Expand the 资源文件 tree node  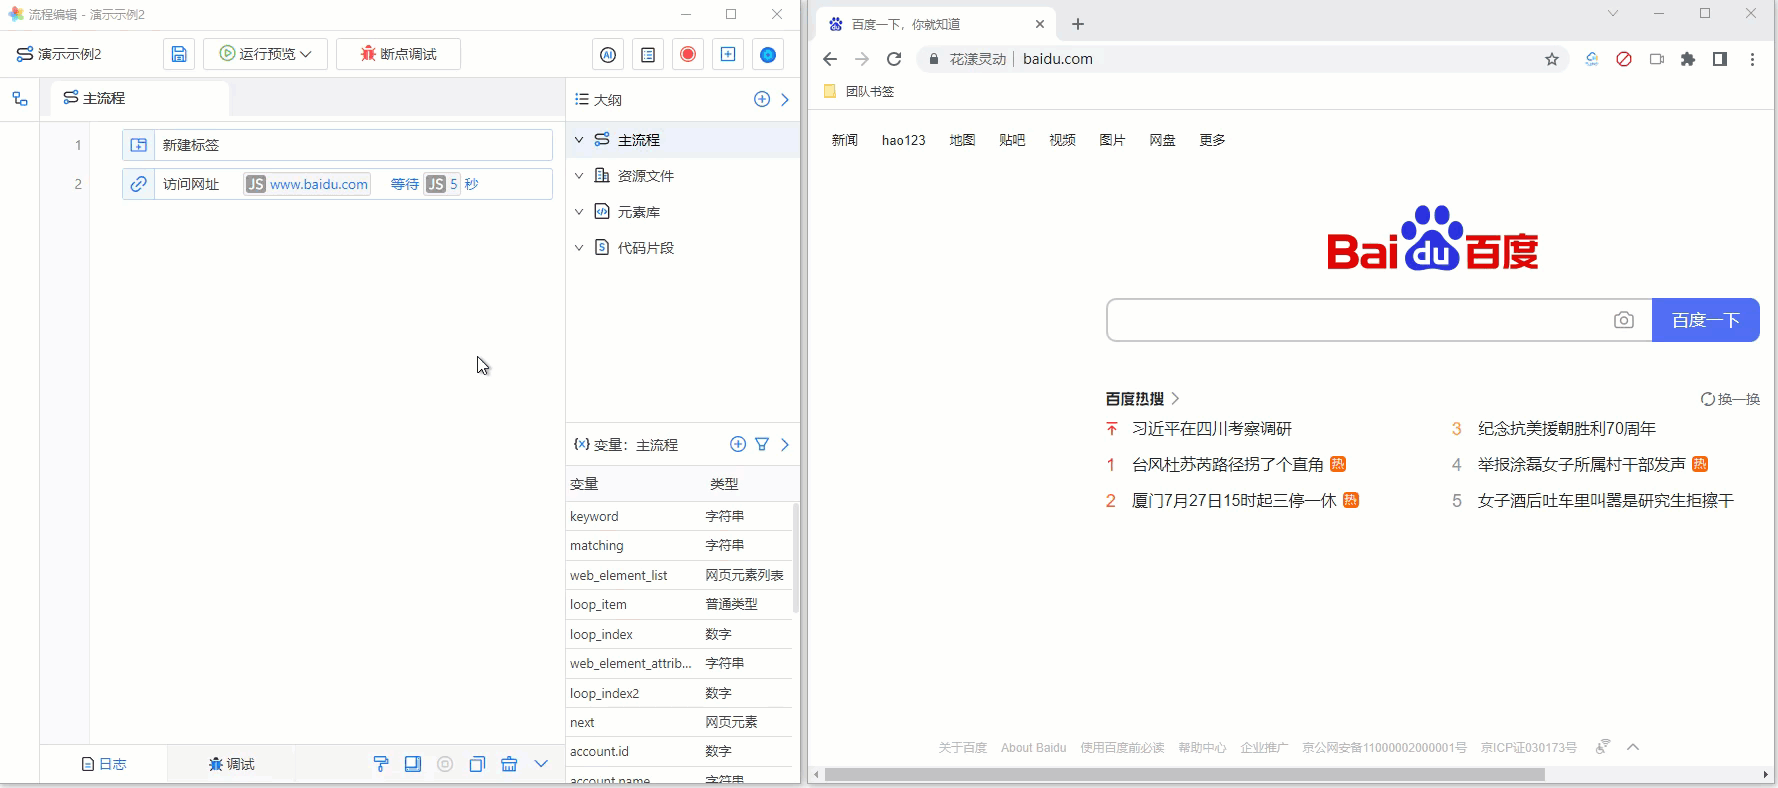[579, 176]
